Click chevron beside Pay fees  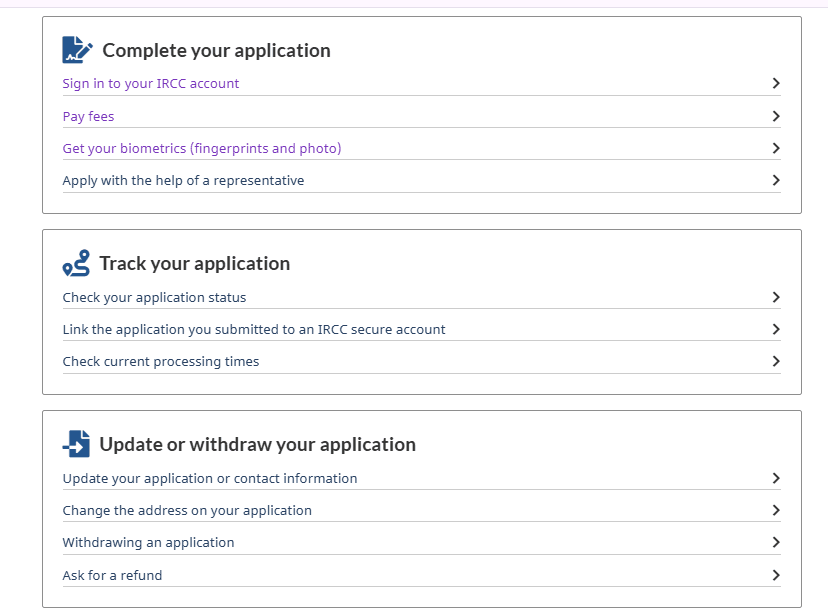(776, 116)
